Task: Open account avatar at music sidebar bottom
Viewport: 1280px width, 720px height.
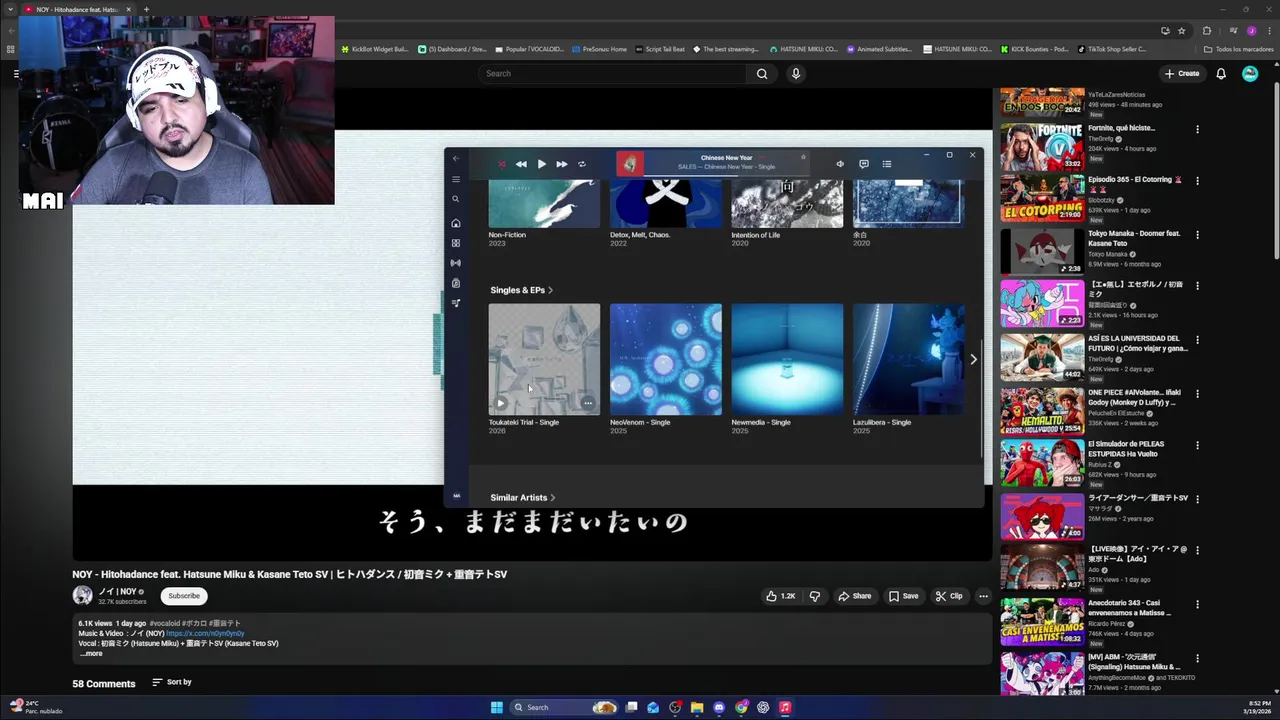Action: tap(456, 495)
